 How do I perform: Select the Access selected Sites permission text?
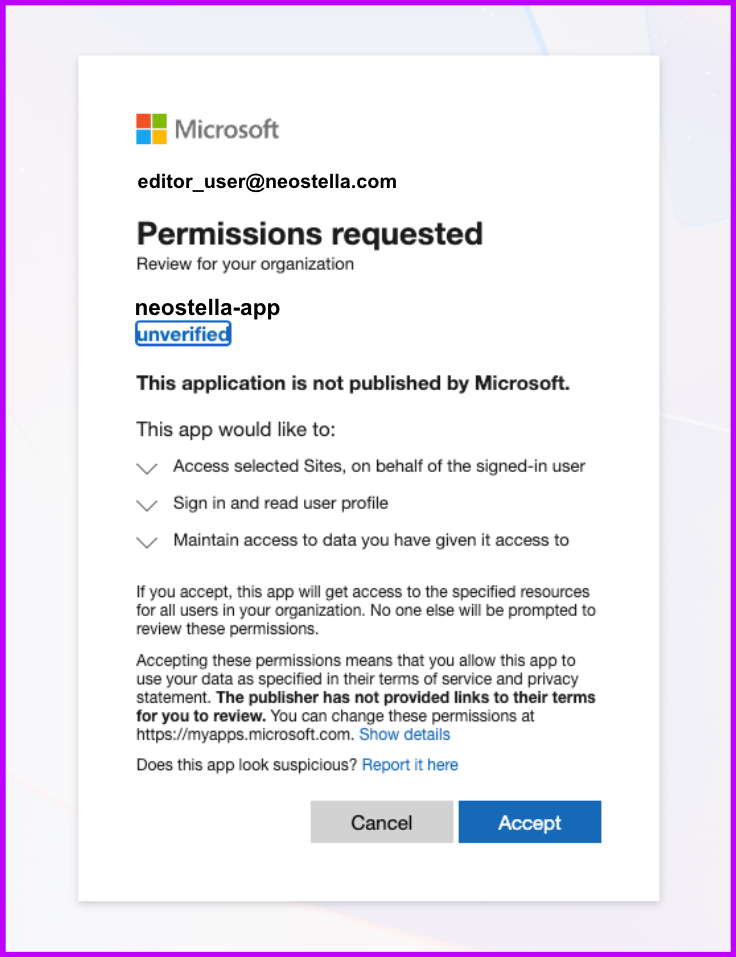[x=379, y=466]
